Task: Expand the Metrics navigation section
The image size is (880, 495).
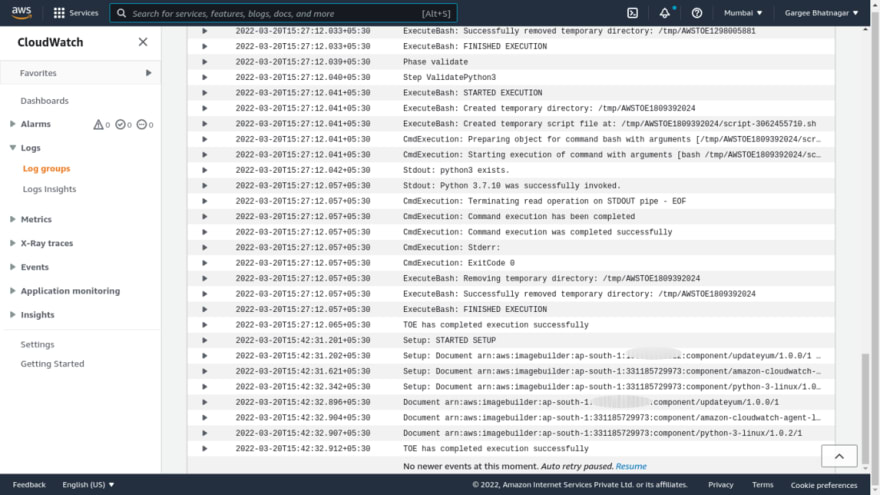Action: point(12,219)
